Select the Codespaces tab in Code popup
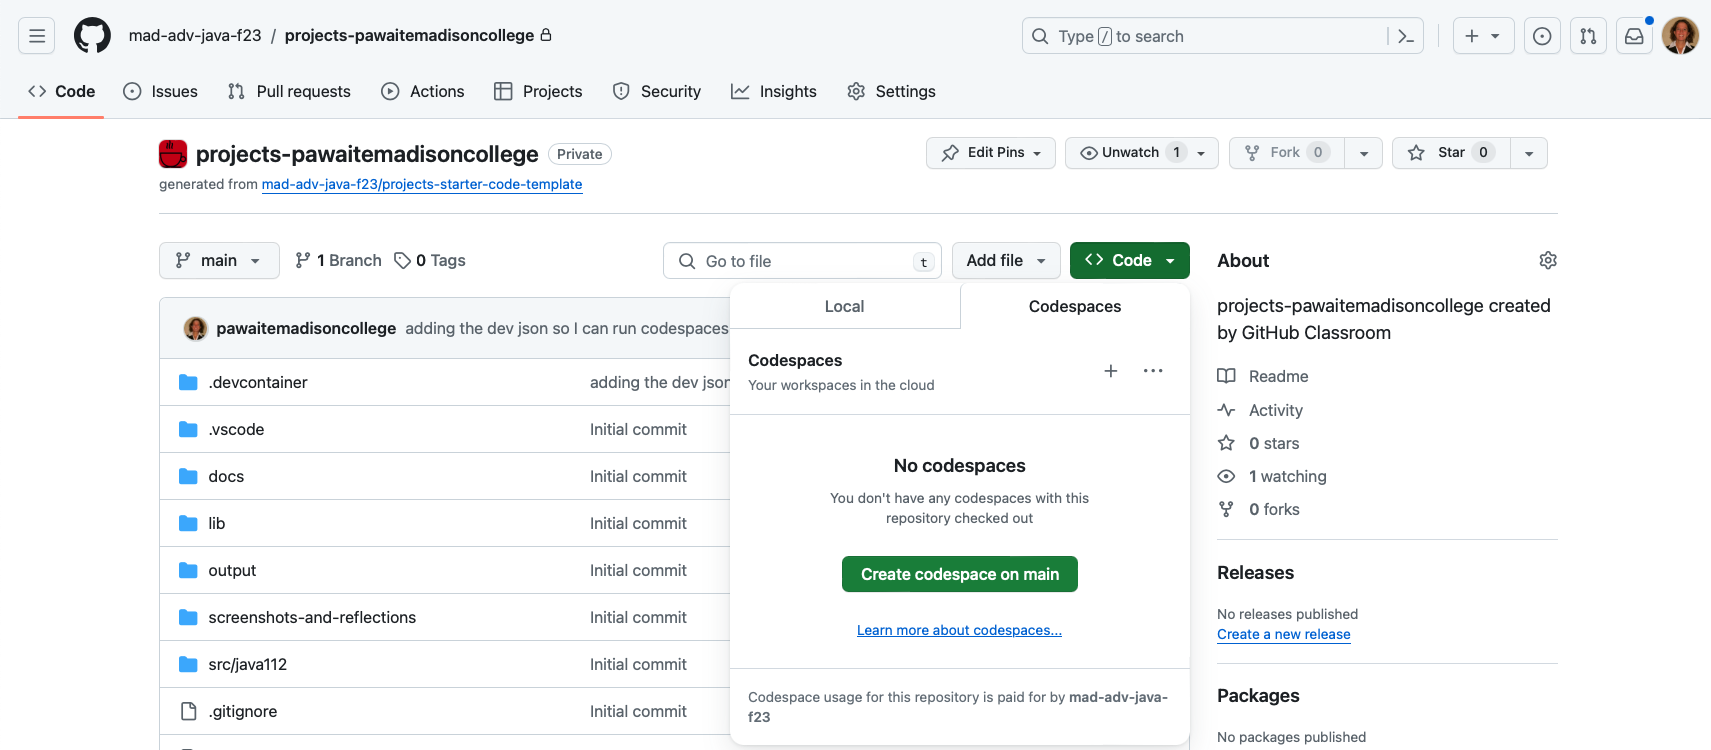 pyautogui.click(x=1075, y=306)
